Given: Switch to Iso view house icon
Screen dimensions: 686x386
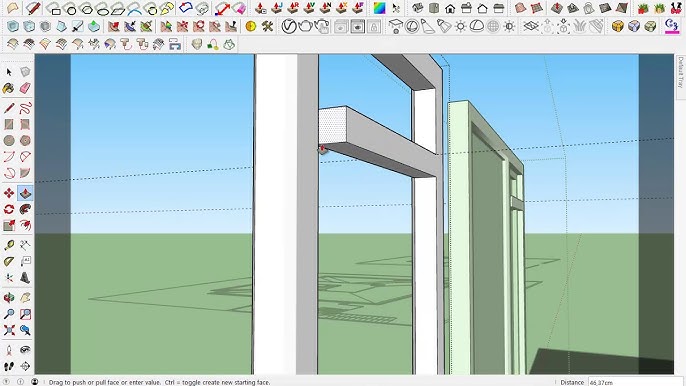Looking at the screenshot, I should pyautogui.click(x=417, y=8).
